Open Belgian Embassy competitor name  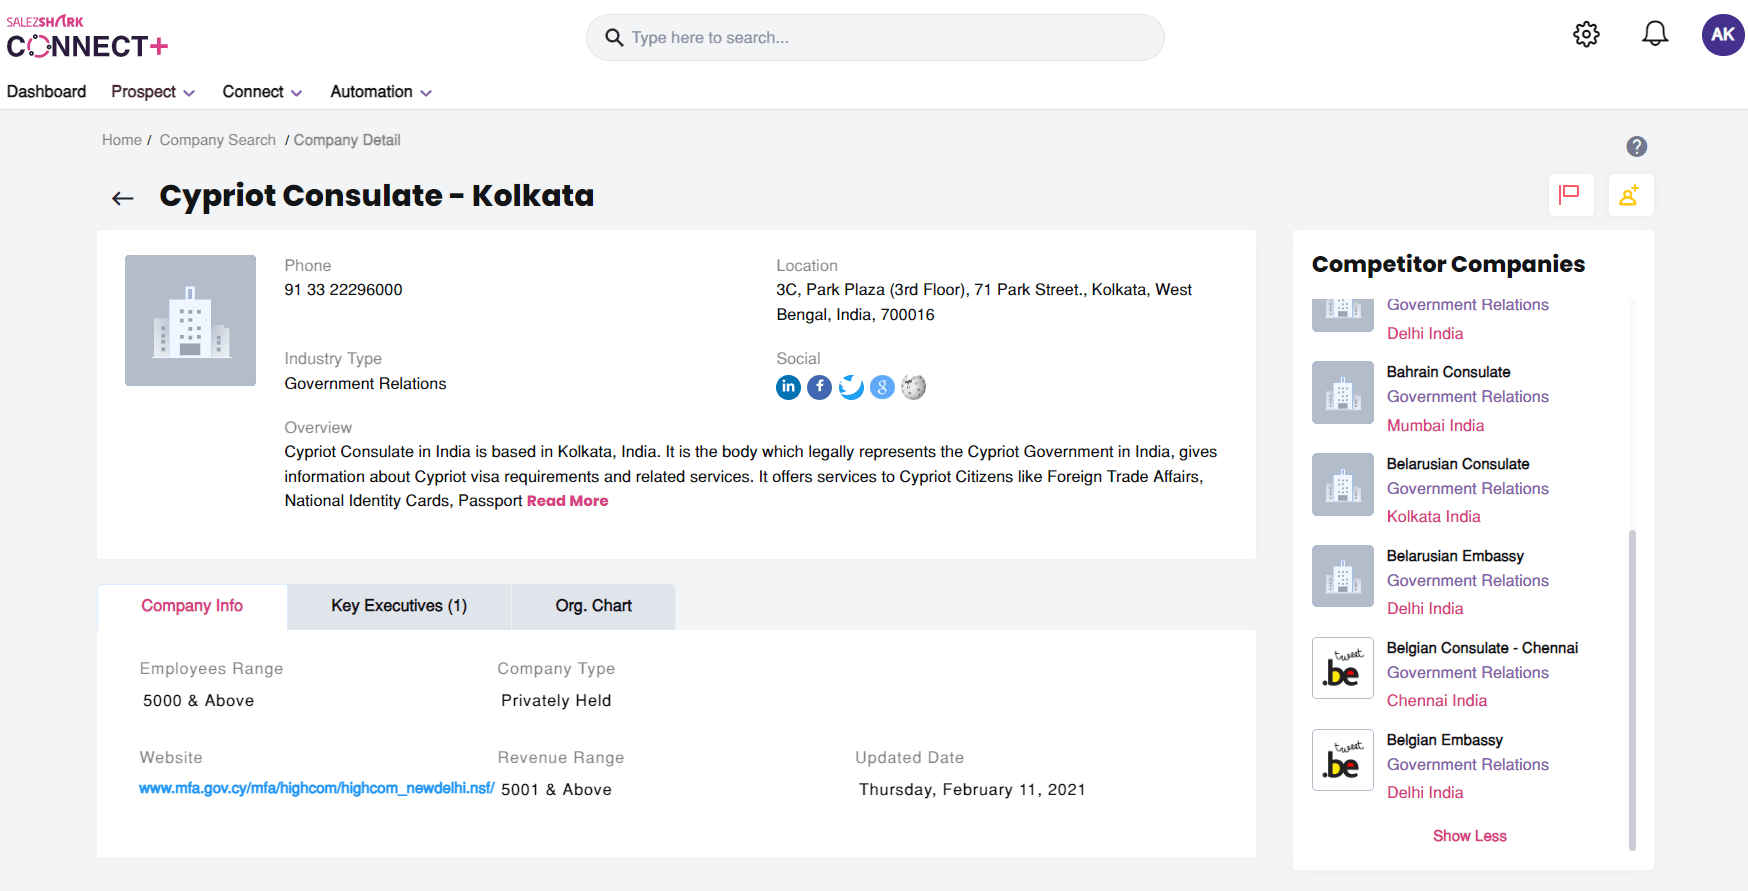coord(1445,740)
